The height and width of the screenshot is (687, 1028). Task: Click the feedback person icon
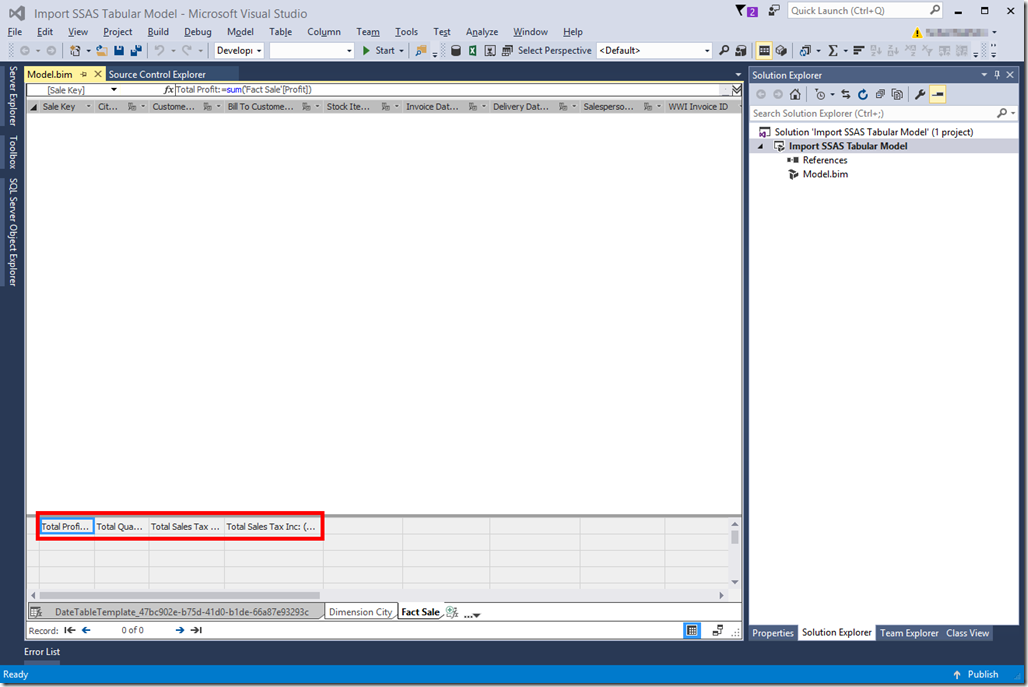point(774,10)
